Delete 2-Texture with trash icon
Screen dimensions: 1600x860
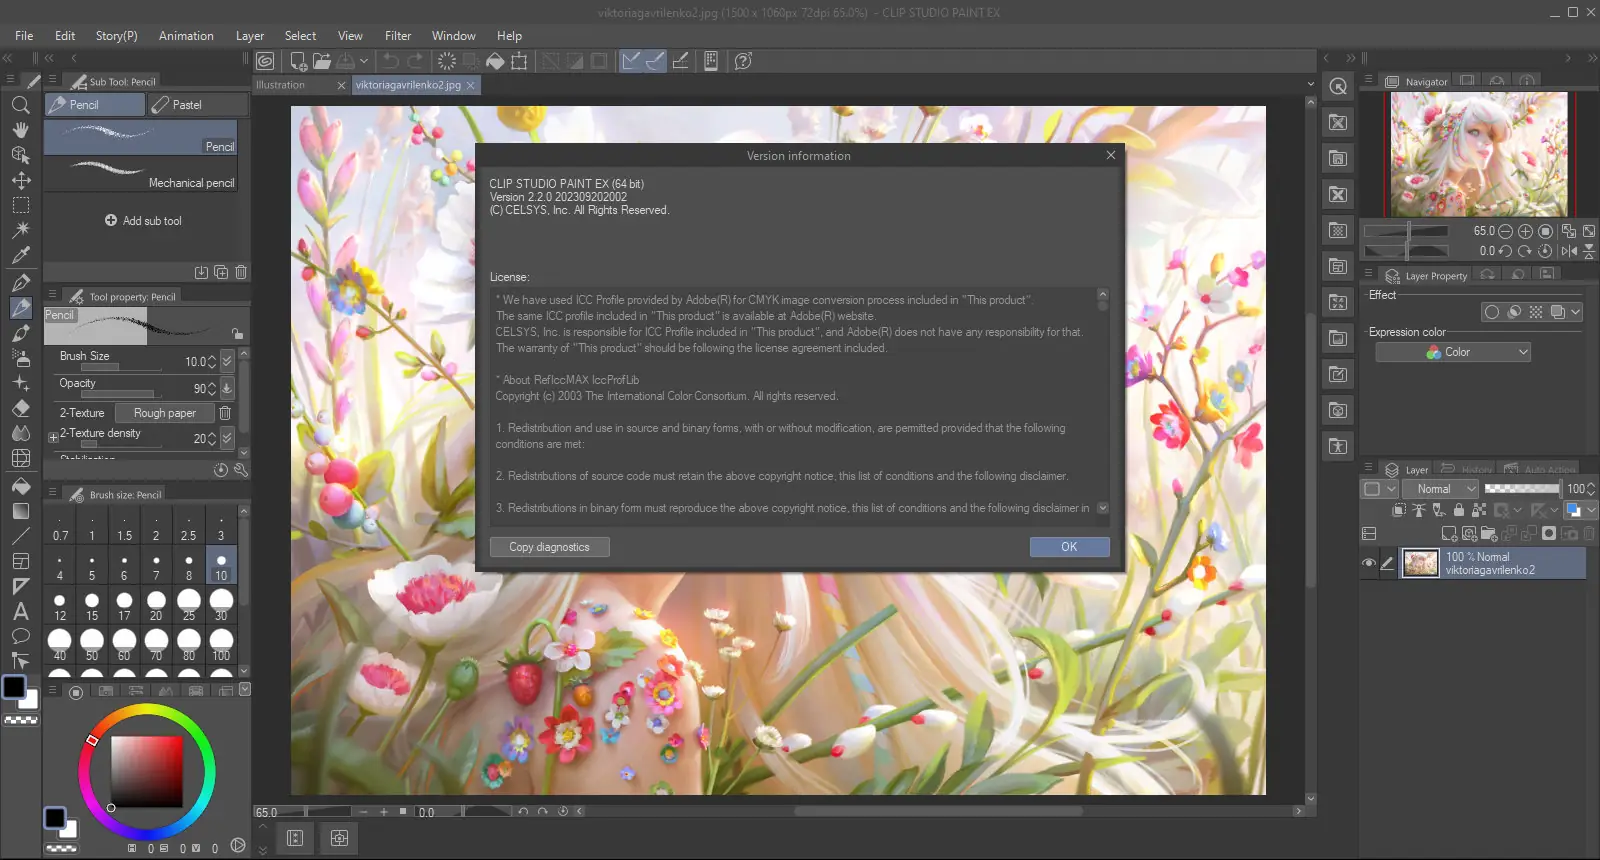(x=225, y=413)
